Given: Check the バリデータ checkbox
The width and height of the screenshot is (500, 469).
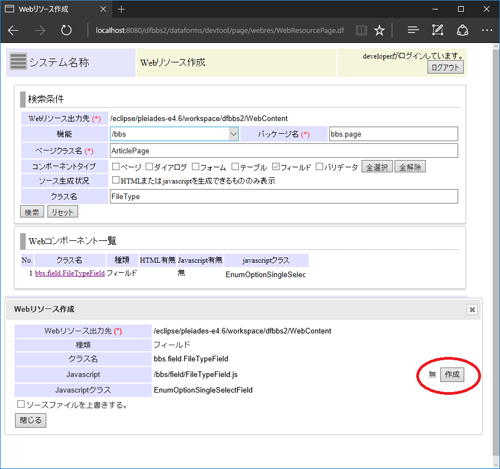Looking at the screenshot, I should pyautogui.click(x=319, y=166).
